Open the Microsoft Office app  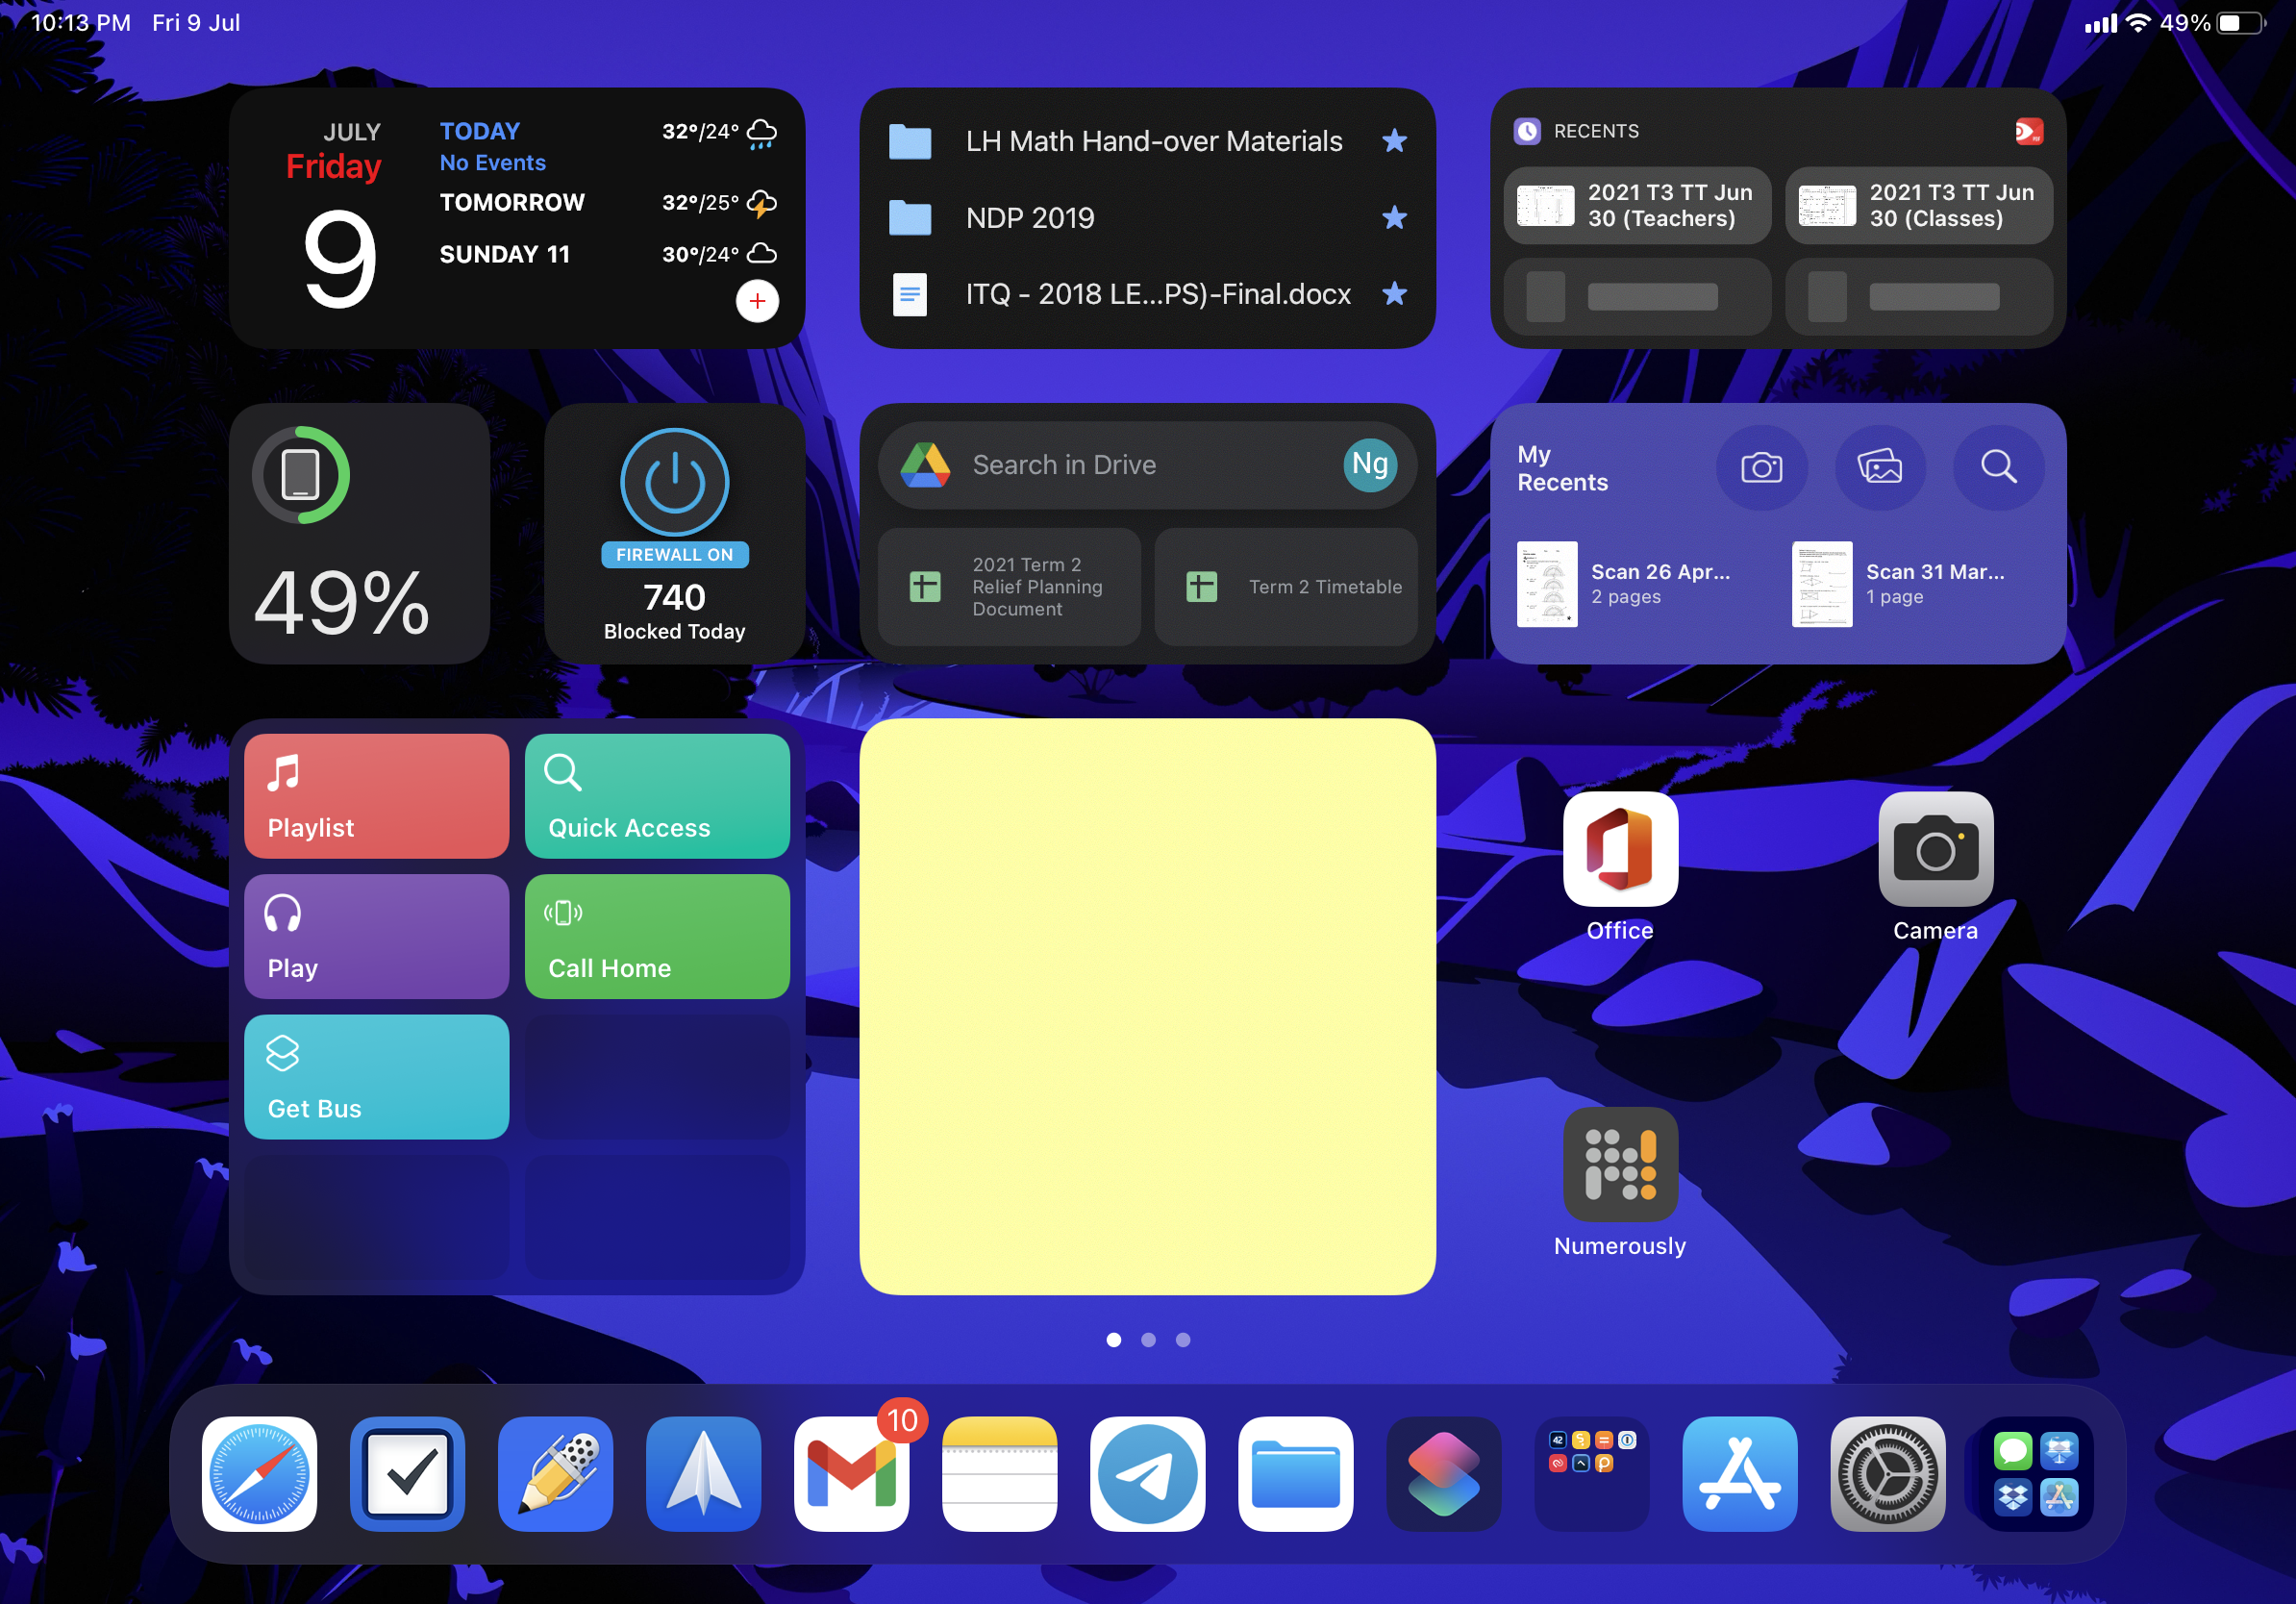tap(1620, 849)
